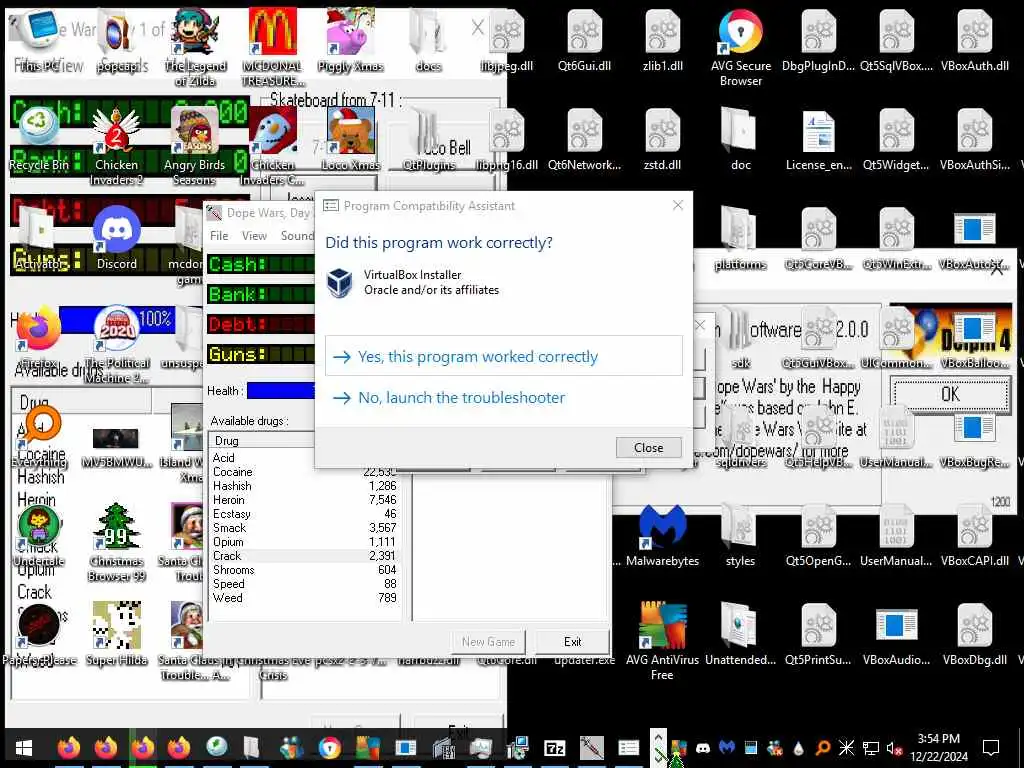This screenshot has width=1024, height=768.
Task: Click New Game in small Dope Wars window
Action: [488, 642]
